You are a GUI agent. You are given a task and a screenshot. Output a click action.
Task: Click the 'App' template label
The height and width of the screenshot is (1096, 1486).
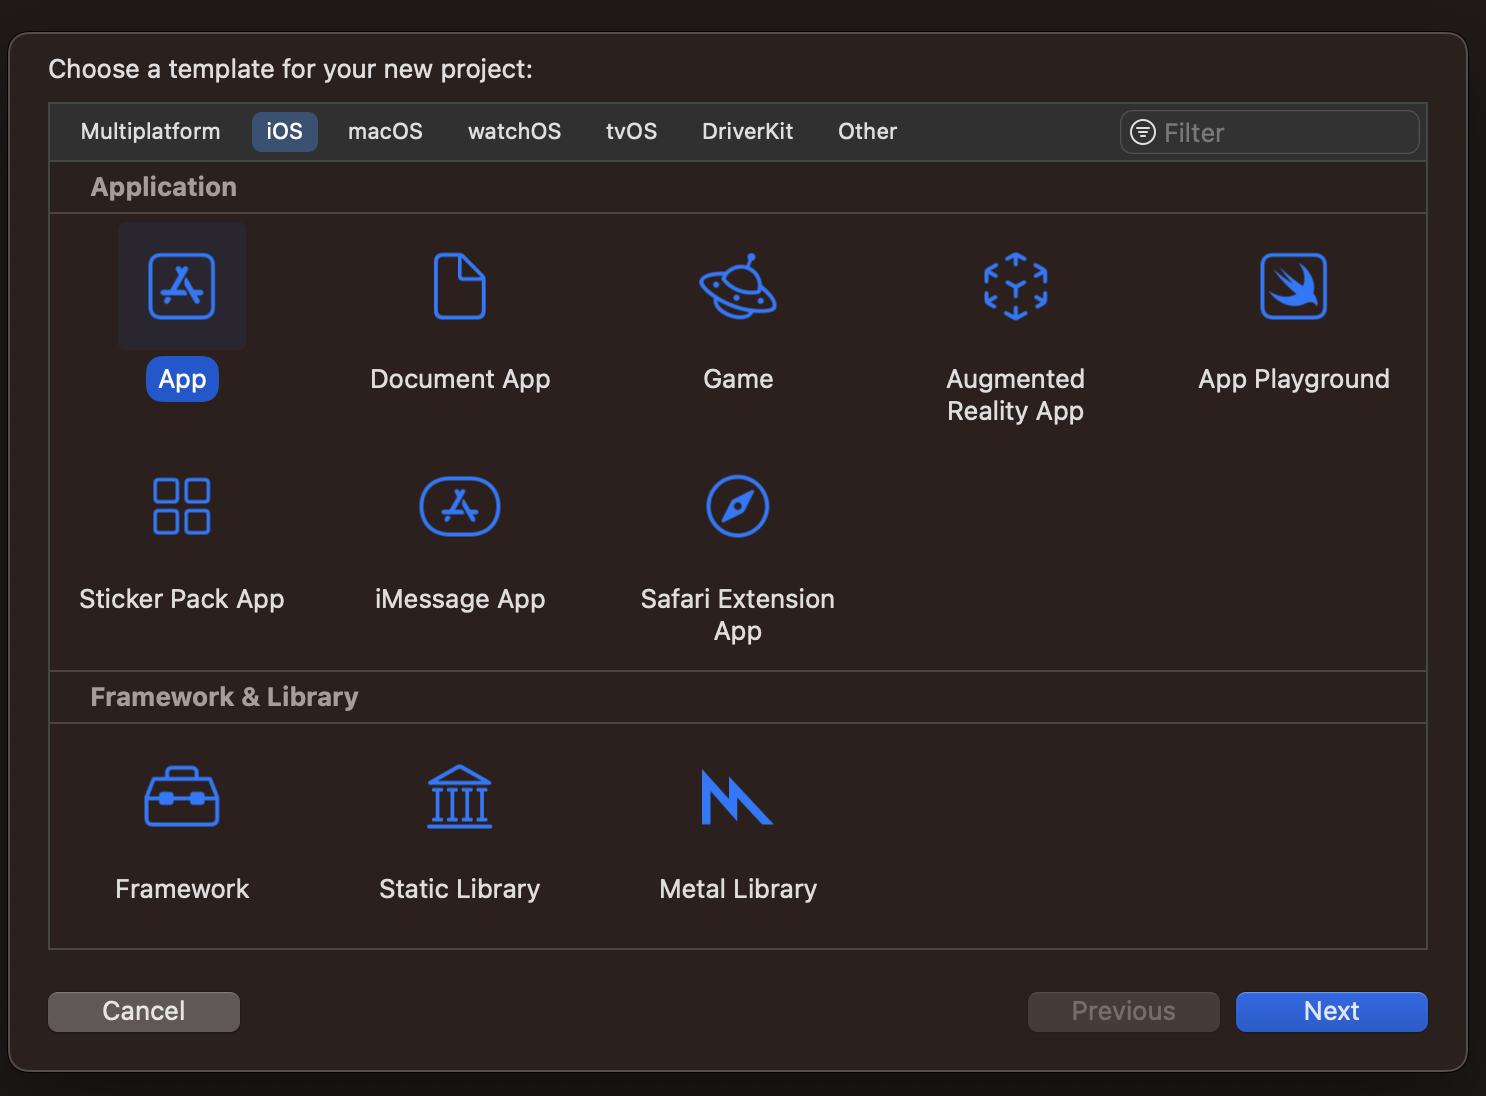[182, 379]
